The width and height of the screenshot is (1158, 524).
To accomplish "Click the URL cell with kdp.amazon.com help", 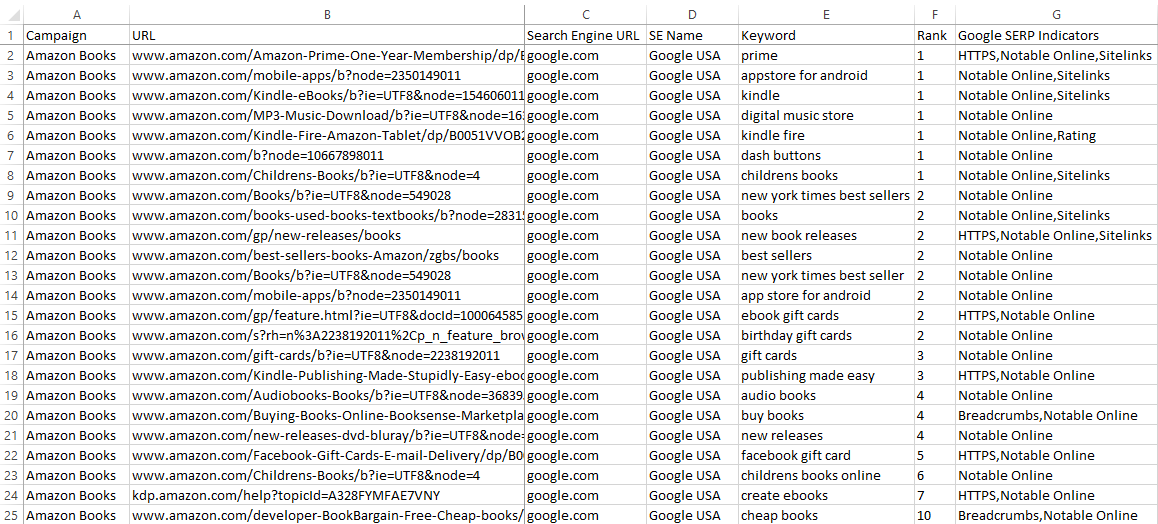I will [327, 494].
